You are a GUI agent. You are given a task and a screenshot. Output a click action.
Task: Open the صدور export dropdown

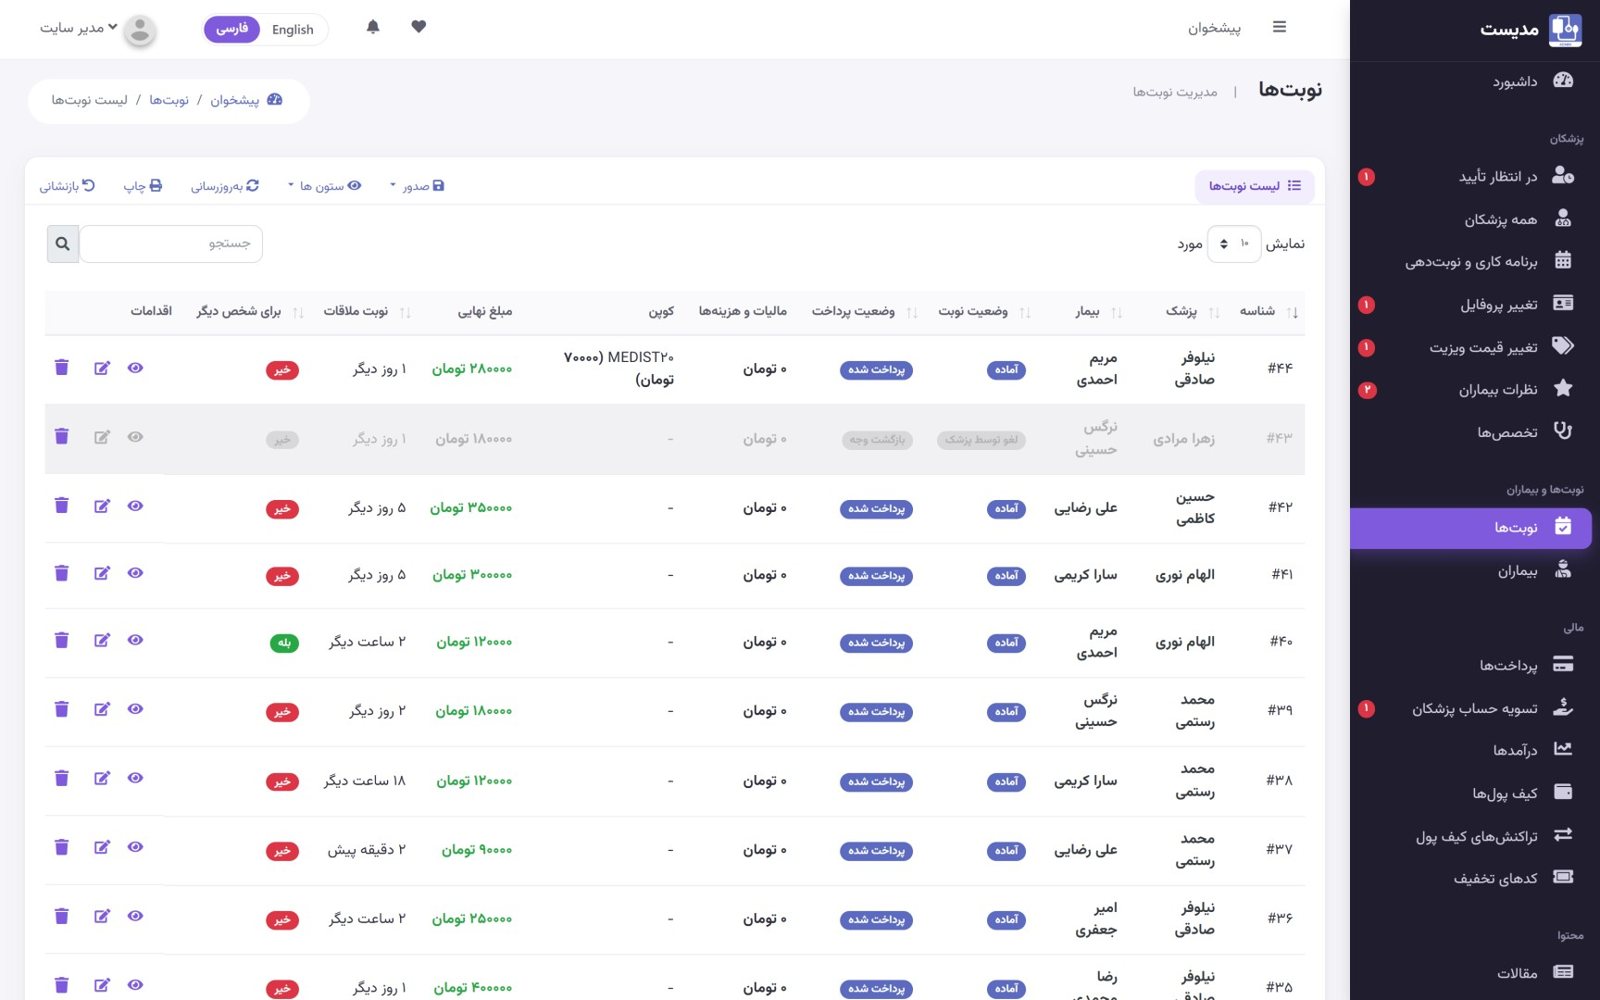416,186
